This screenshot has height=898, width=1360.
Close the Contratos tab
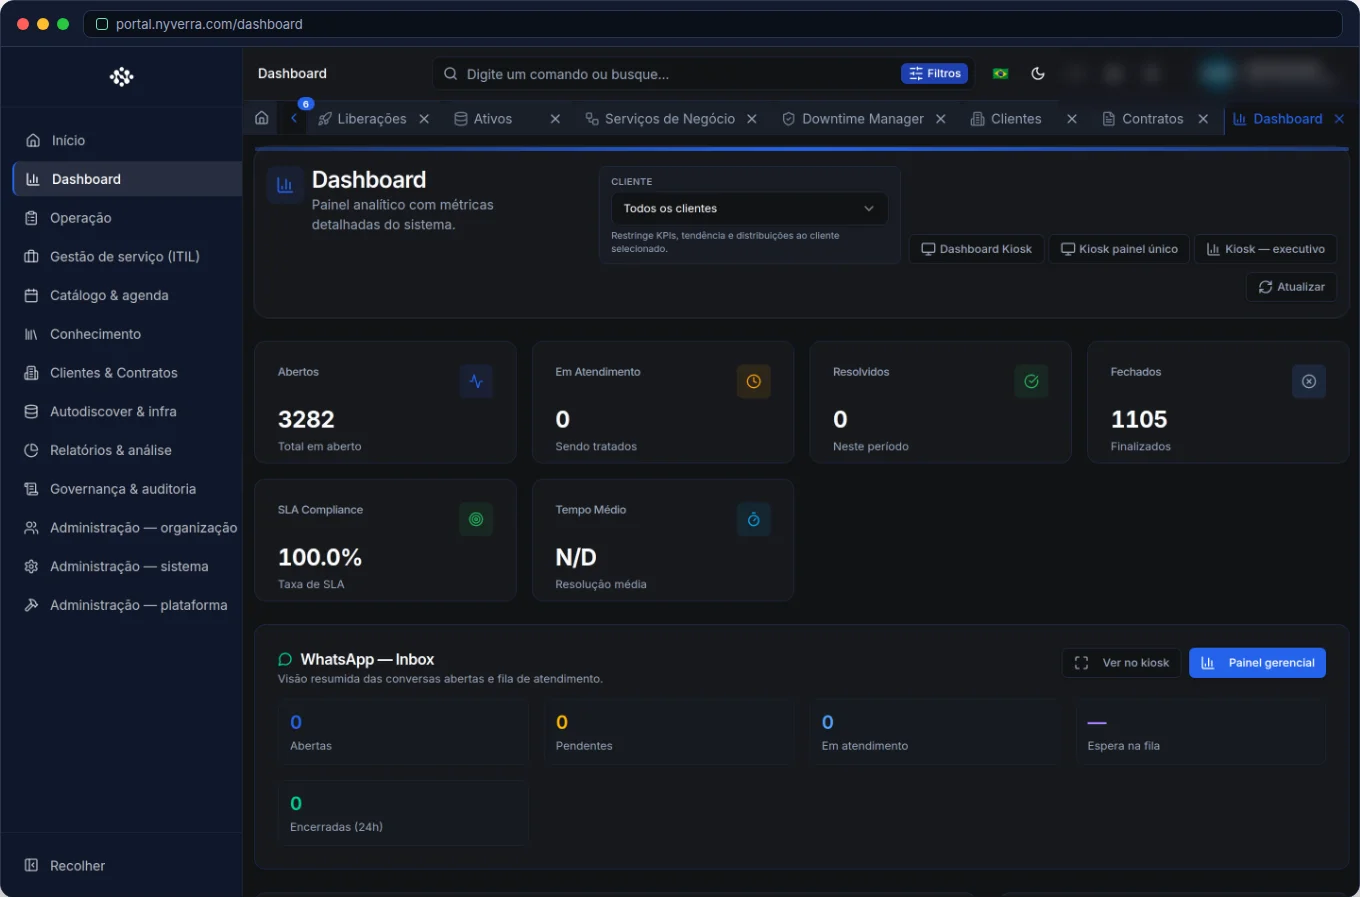1203,119
